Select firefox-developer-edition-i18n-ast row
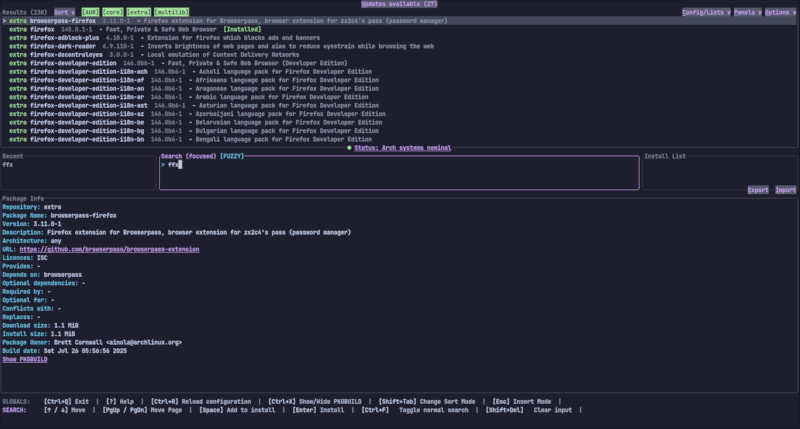 [x=399, y=106]
